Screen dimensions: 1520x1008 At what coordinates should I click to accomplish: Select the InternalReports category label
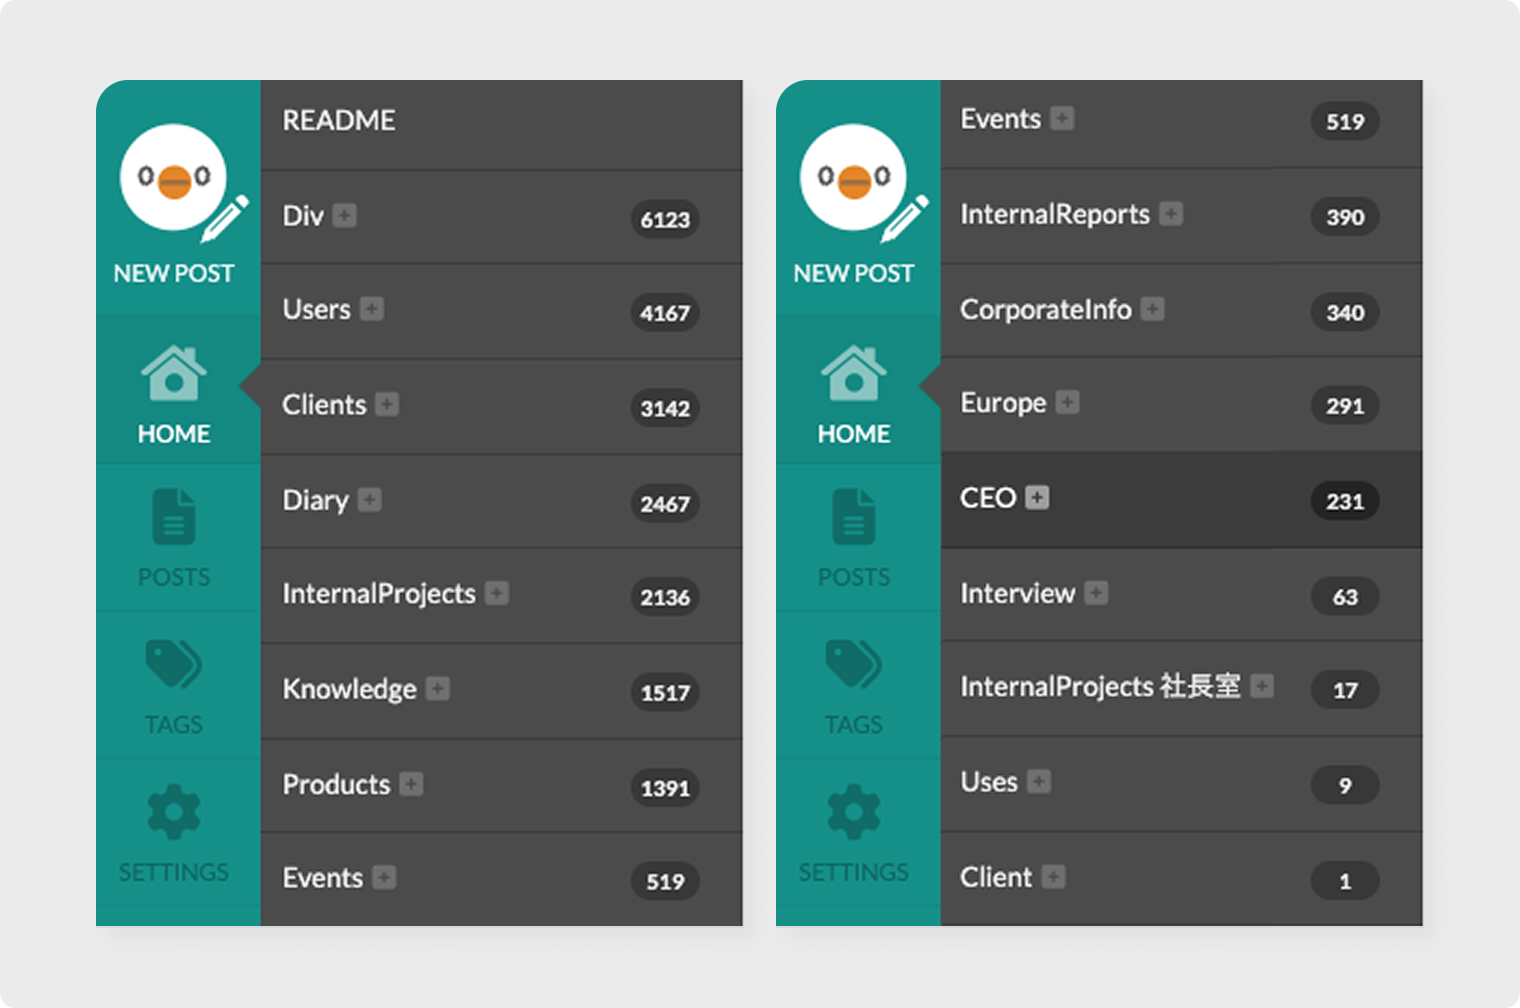click(x=1054, y=215)
